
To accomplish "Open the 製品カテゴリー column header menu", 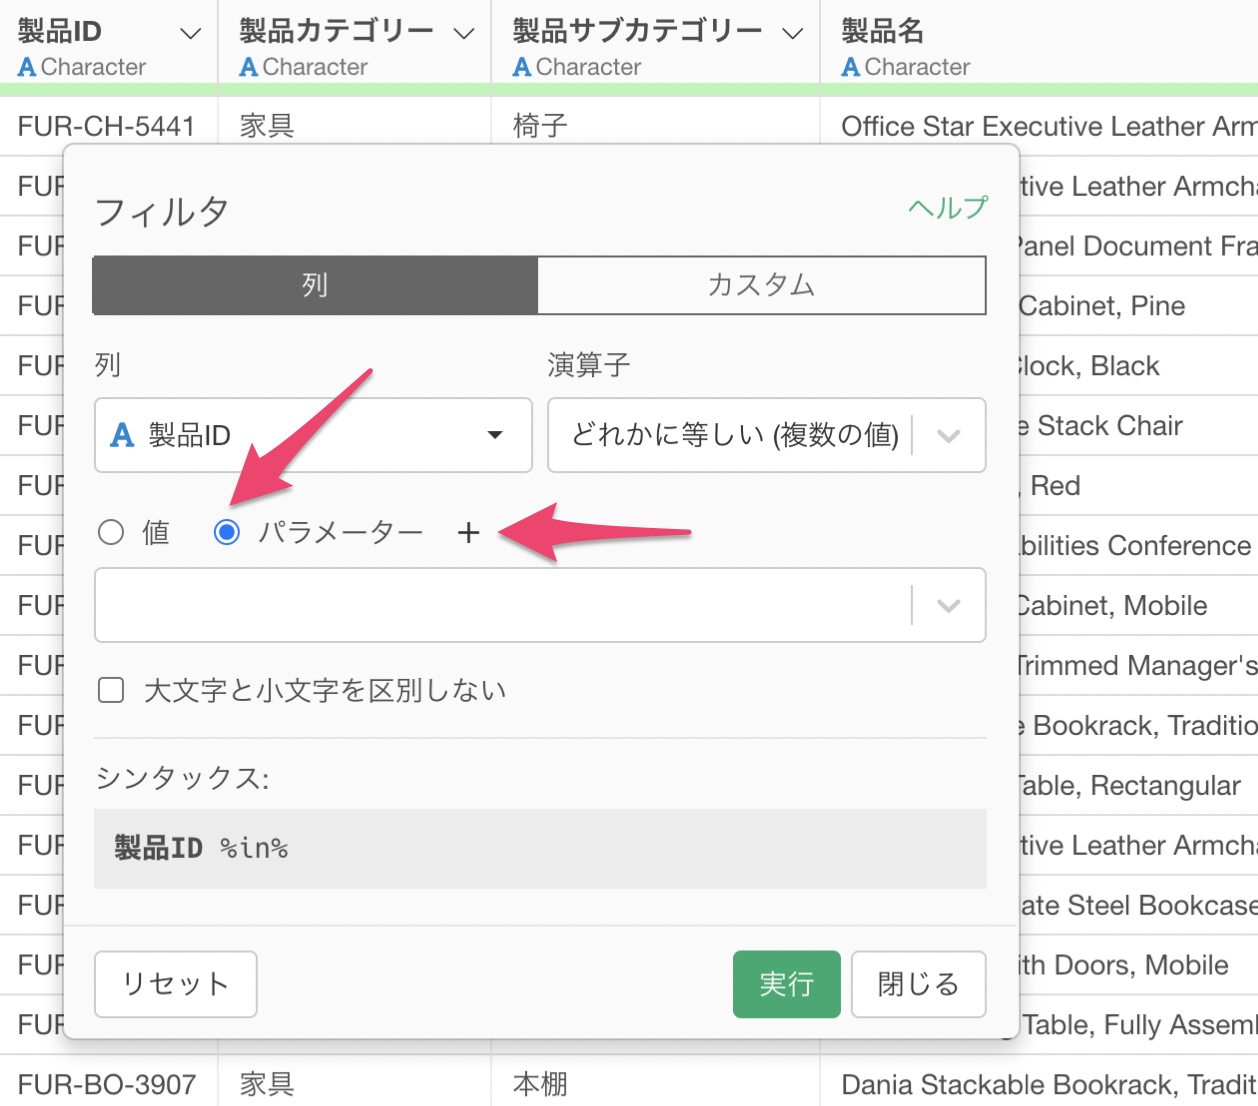I will point(464,34).
